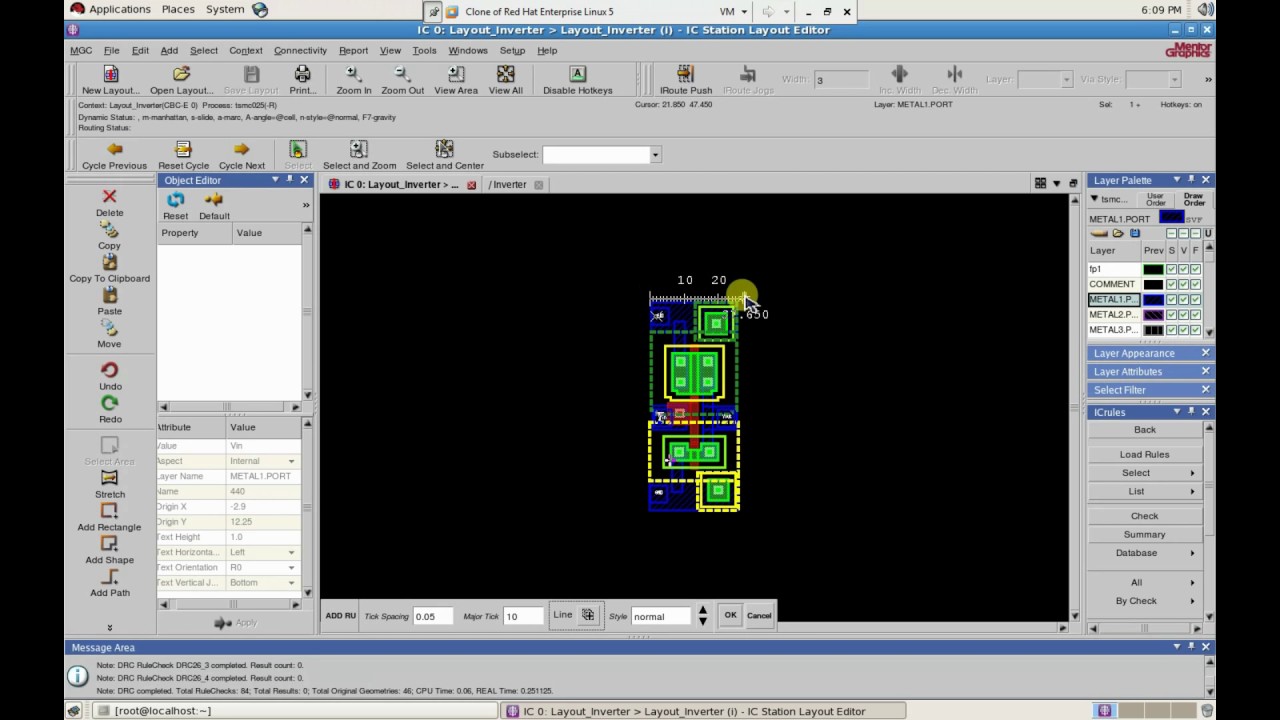Select the Move tool icon

[x=109, y=328]
